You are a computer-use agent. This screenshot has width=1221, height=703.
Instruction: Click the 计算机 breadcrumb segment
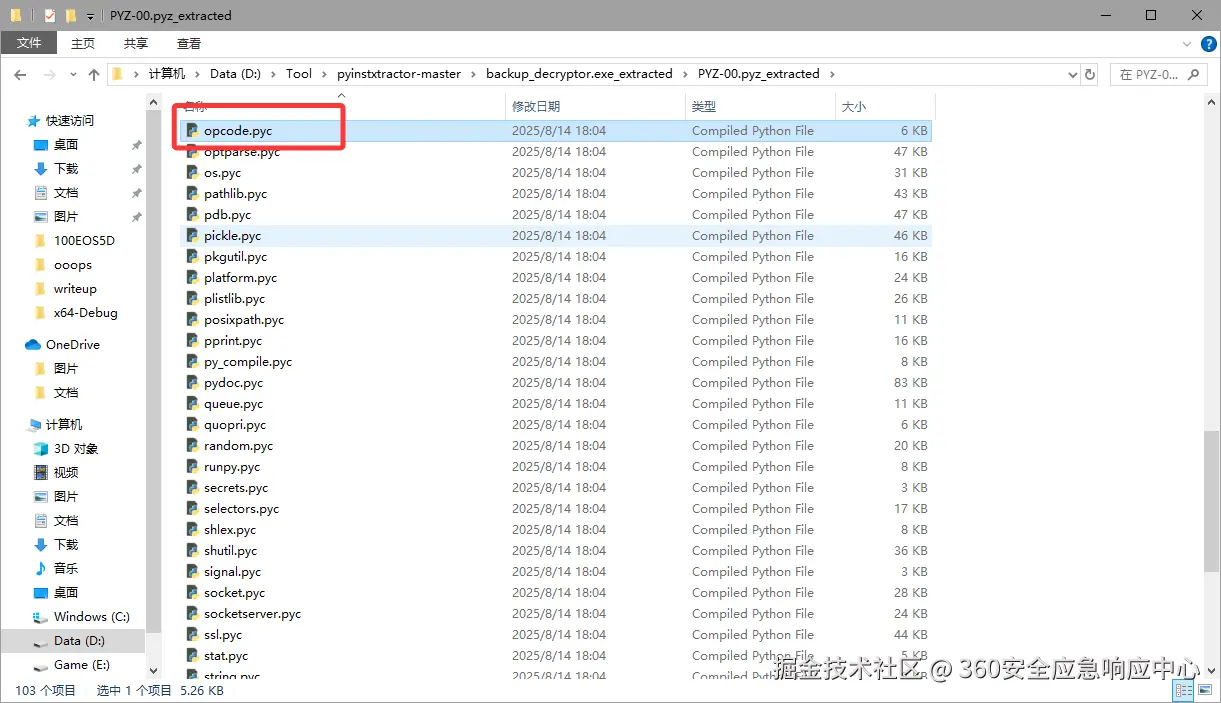[x=167, y=74]
